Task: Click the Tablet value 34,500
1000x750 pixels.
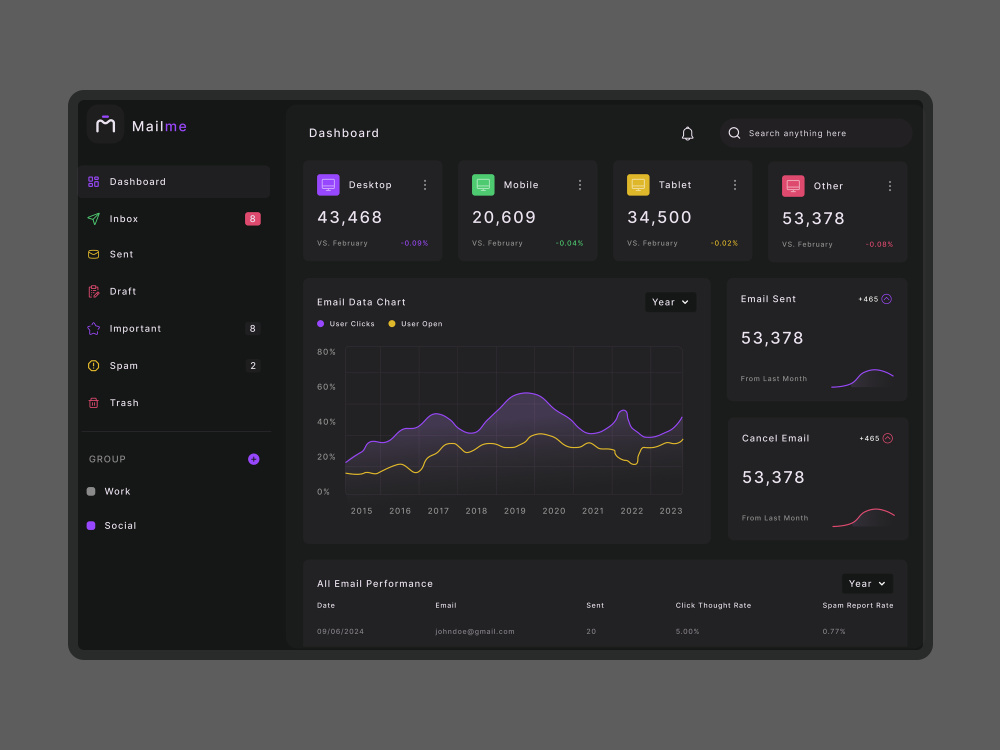Action: point(659,217)
